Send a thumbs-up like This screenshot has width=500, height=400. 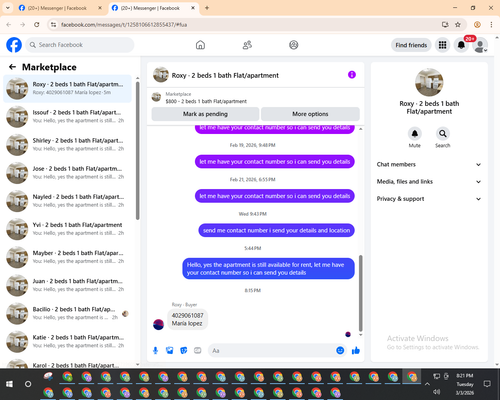pos(356,350)
